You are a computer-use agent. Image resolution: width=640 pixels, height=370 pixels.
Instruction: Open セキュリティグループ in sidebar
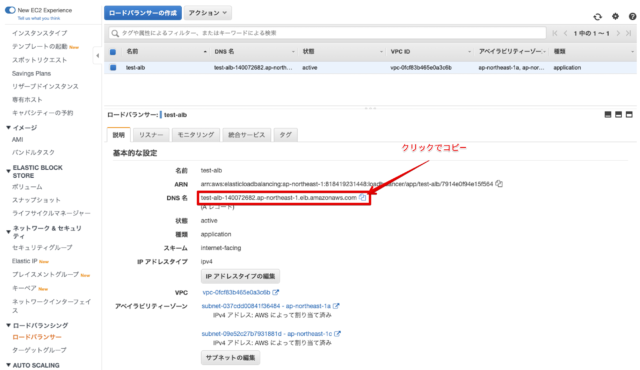42,247
